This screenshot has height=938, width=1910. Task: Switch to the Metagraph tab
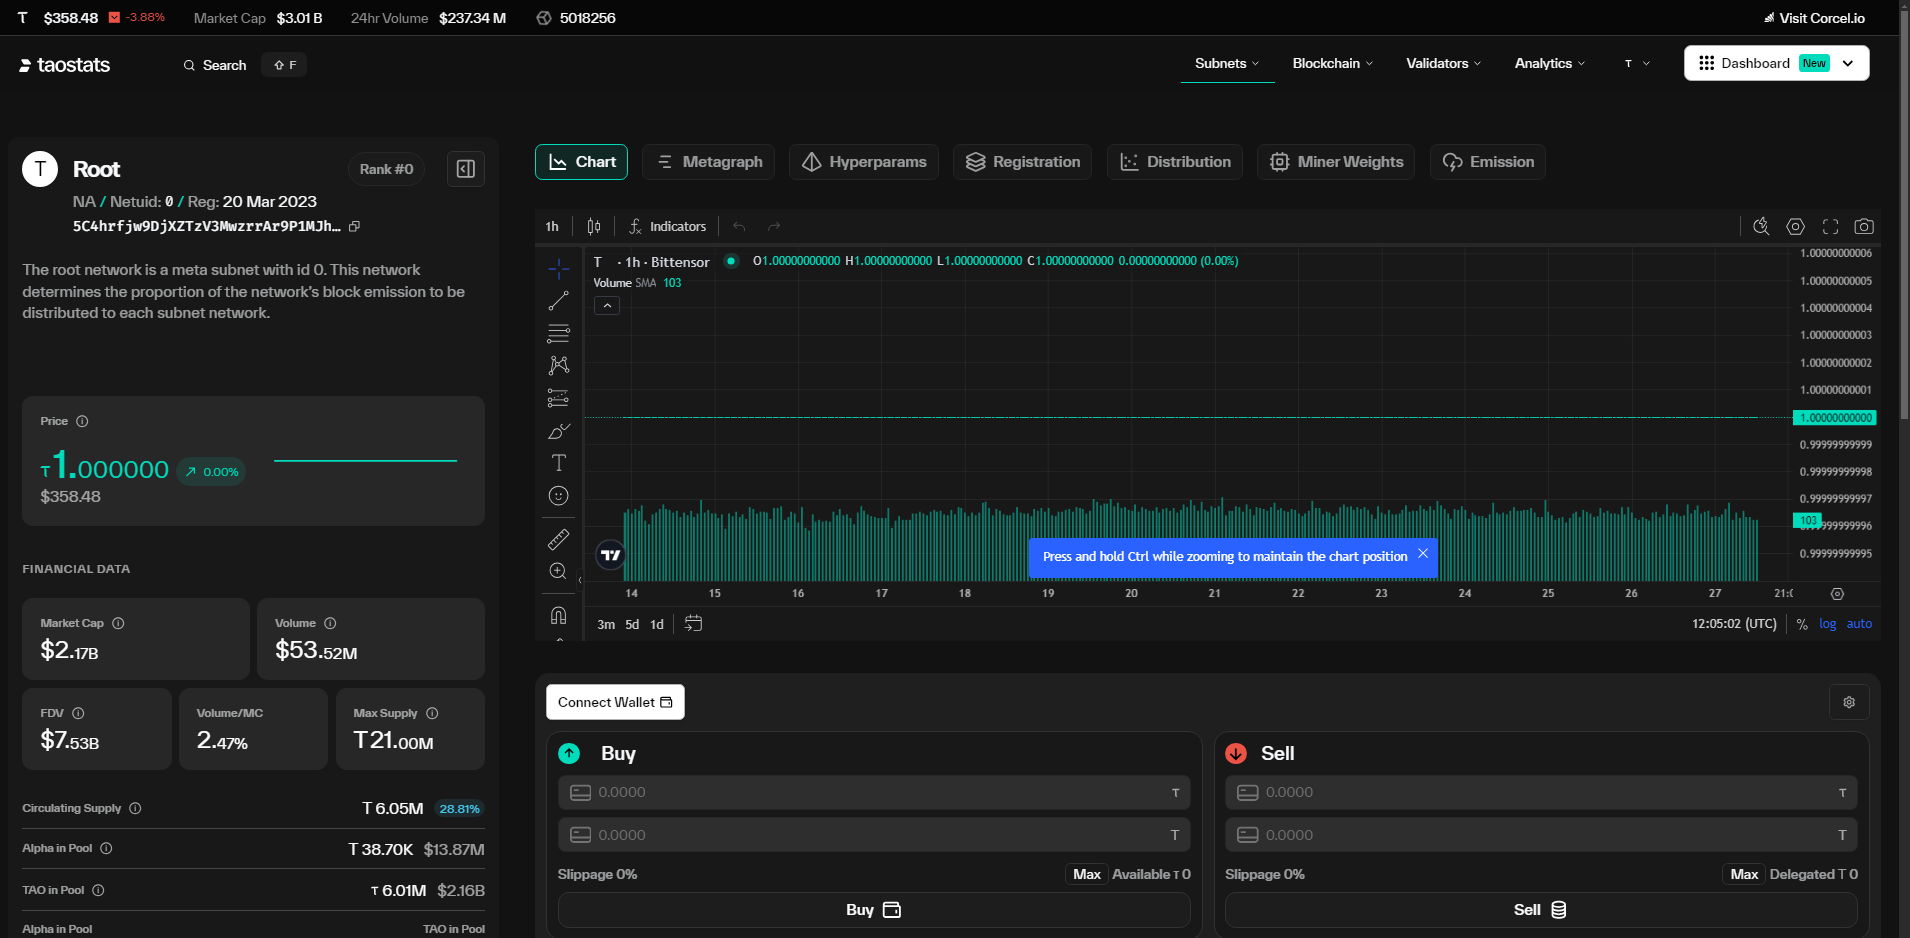pyautogui.click(x=708, y=162)
